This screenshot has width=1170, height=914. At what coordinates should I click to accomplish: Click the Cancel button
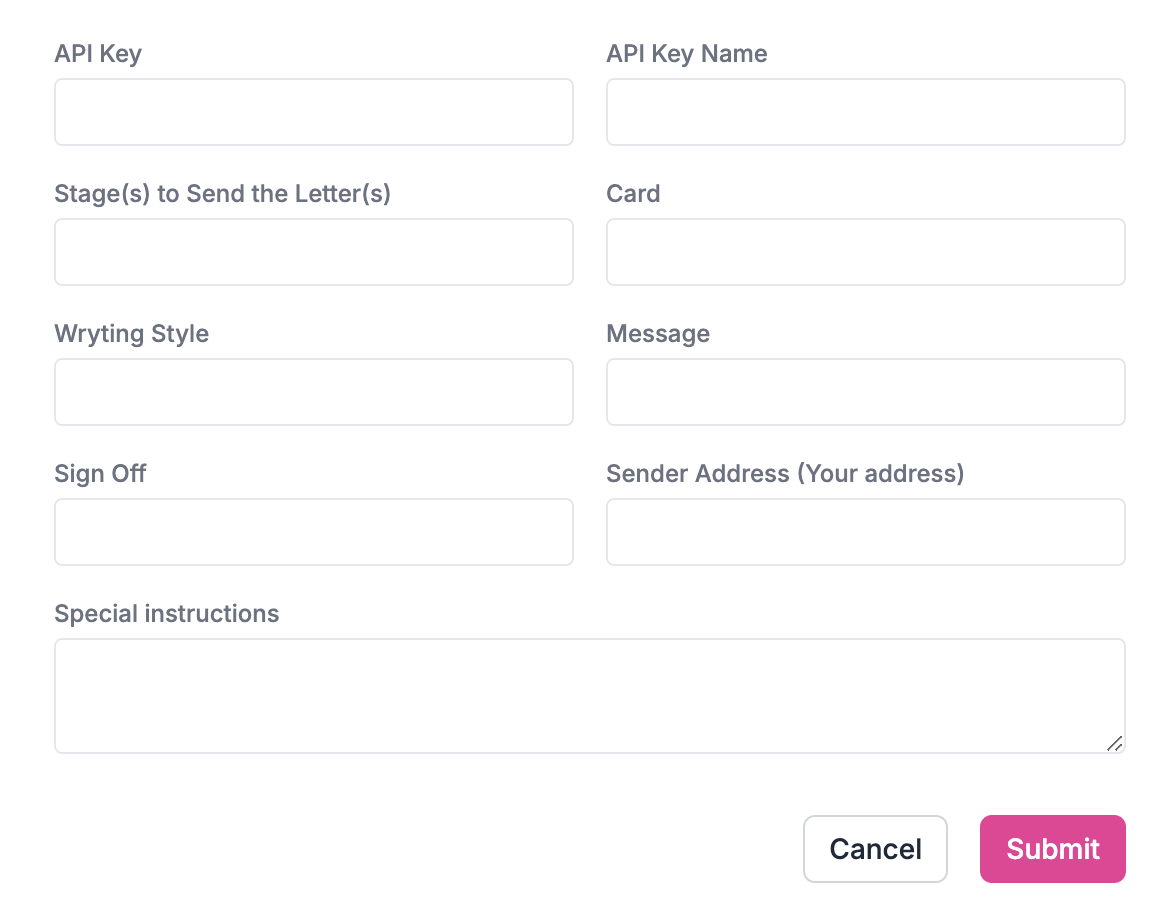(x=875, y=848)
